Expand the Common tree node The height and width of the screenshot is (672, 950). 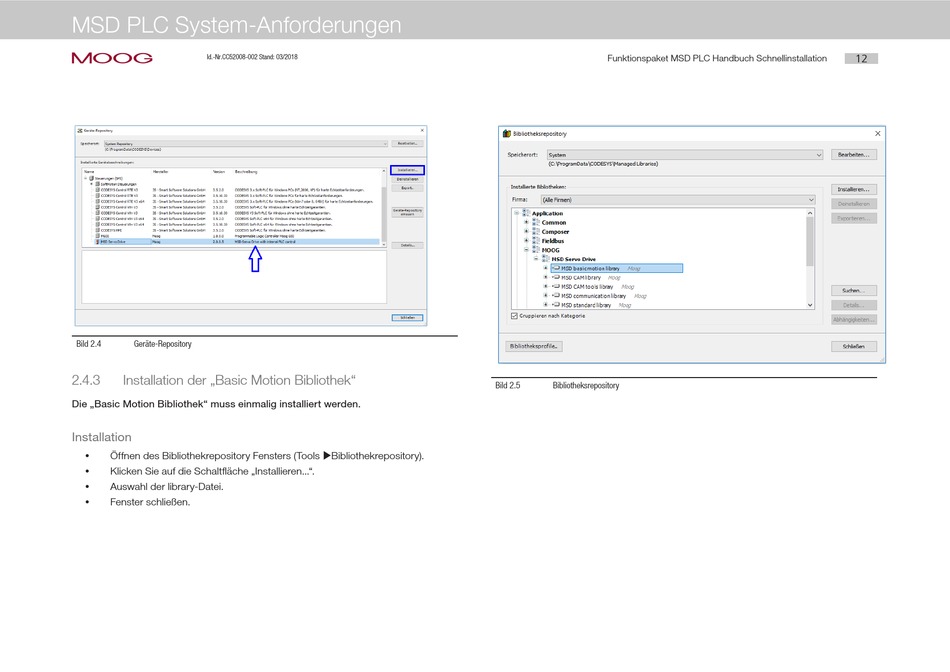[x=526, y=222]
